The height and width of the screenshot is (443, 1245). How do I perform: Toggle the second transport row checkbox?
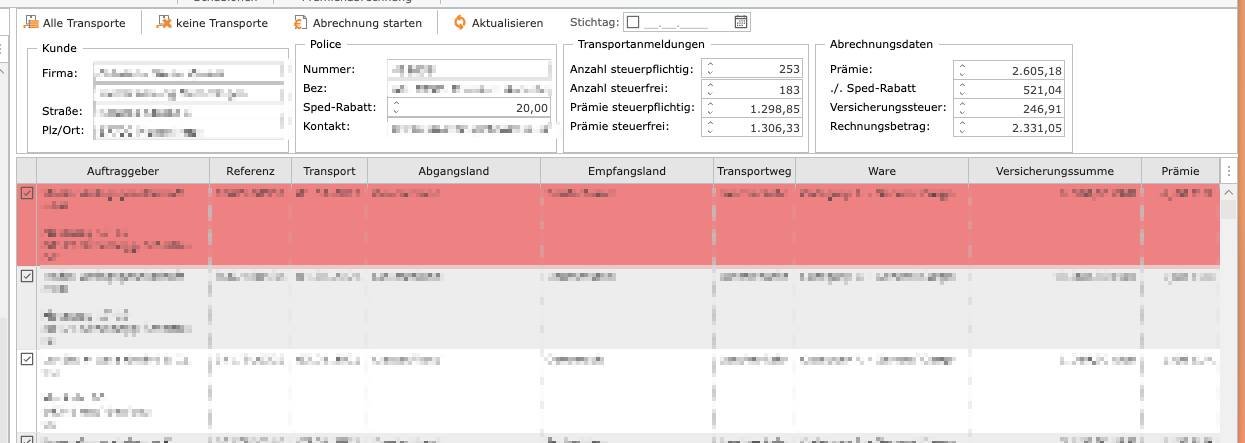[27, 276]
